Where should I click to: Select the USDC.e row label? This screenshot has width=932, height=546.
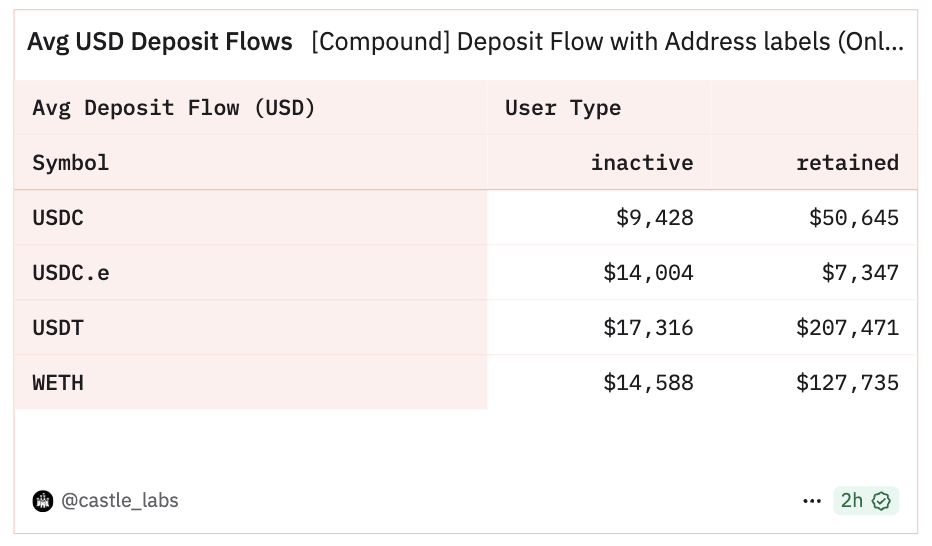click(71, 273)
